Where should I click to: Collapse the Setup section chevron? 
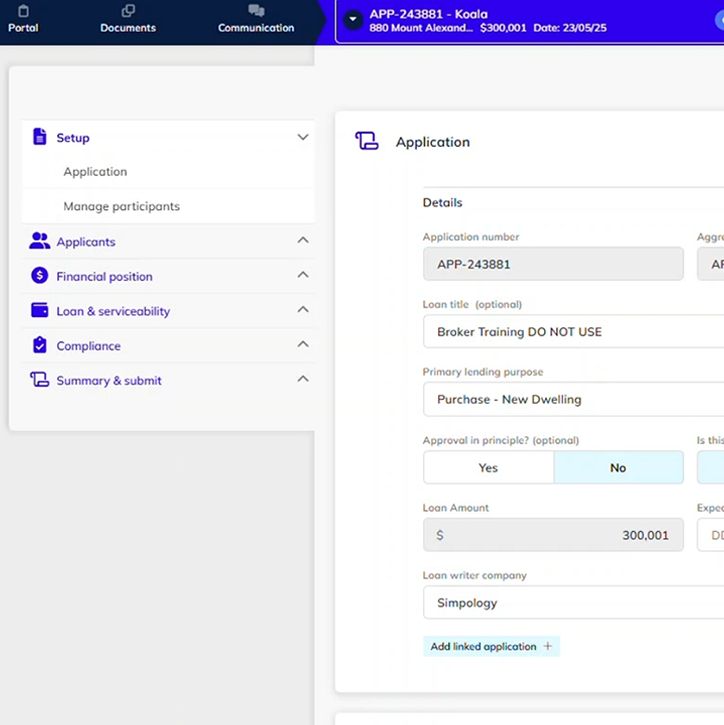pos(303,137)
